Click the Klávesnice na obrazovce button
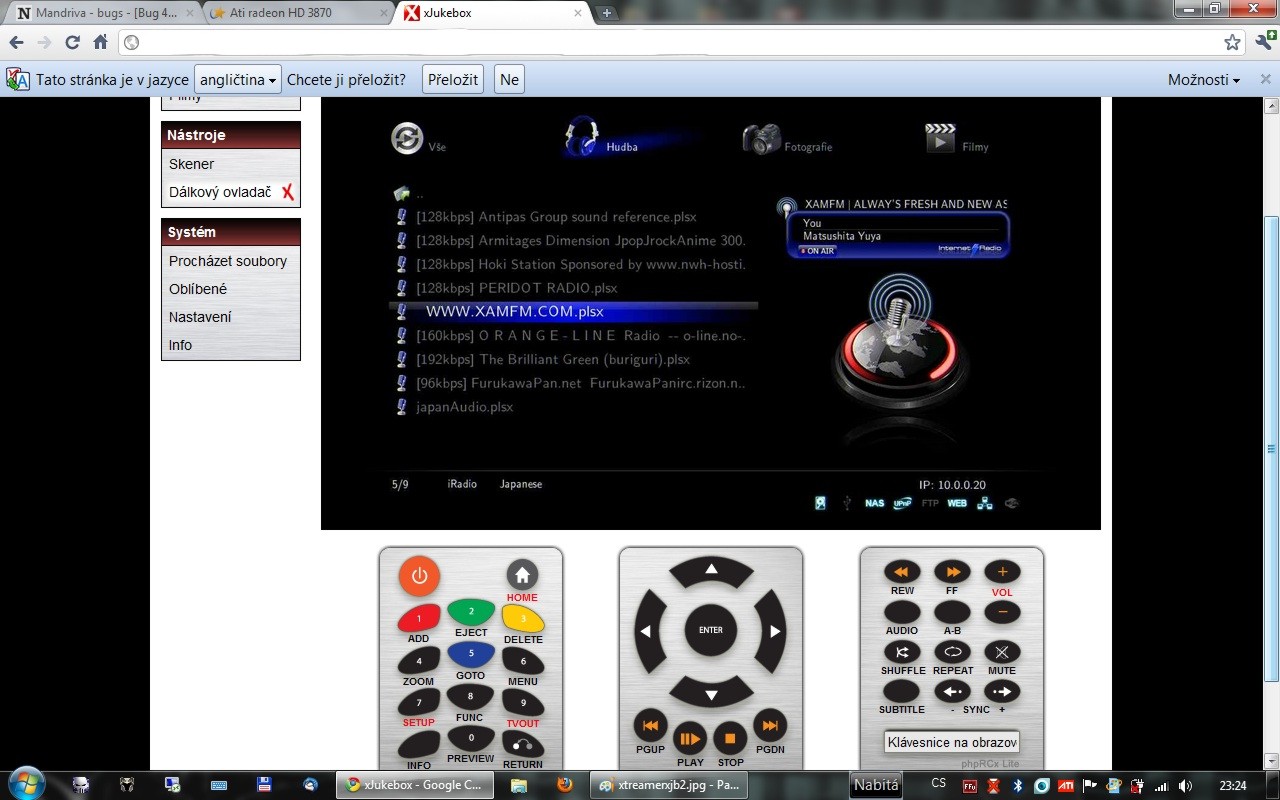This screenshot has height=800, width=1280. click(x=952, y=742)
